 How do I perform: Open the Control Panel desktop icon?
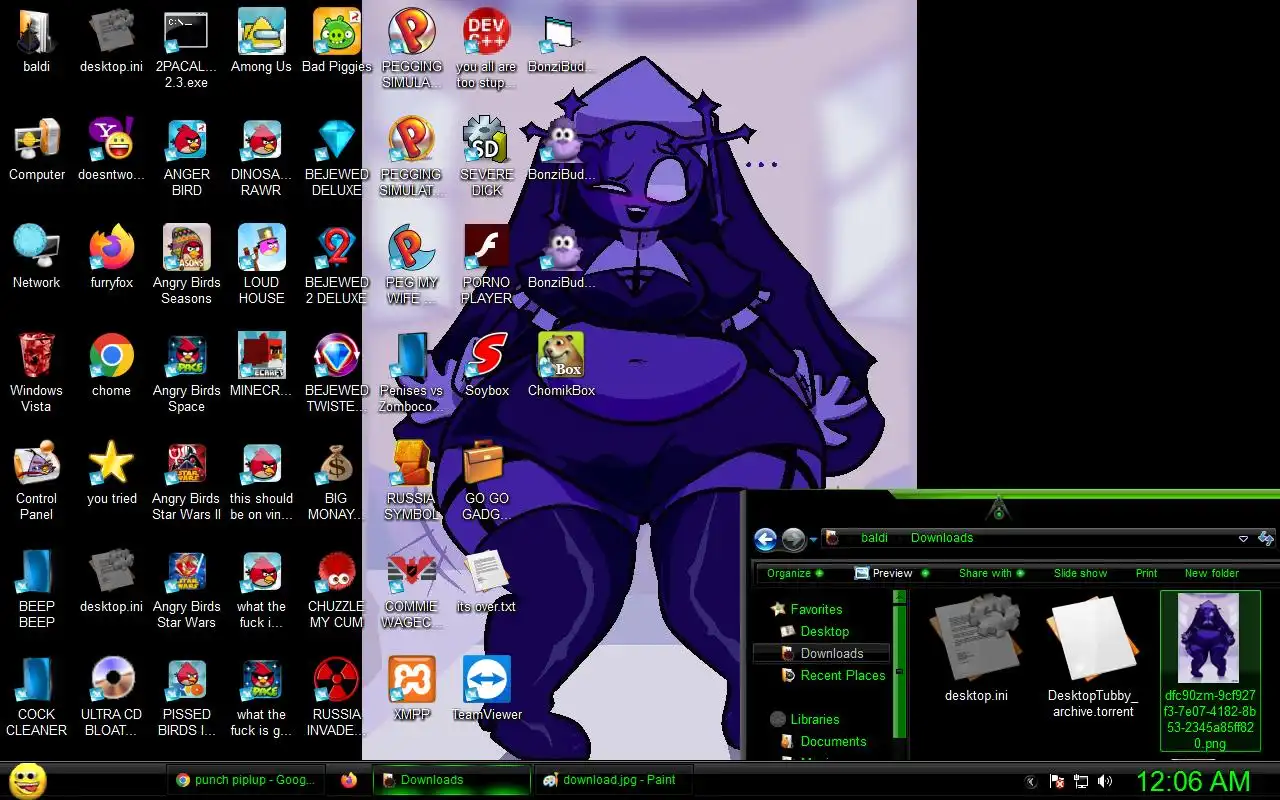pyautogui.click(x=37, y=481)
